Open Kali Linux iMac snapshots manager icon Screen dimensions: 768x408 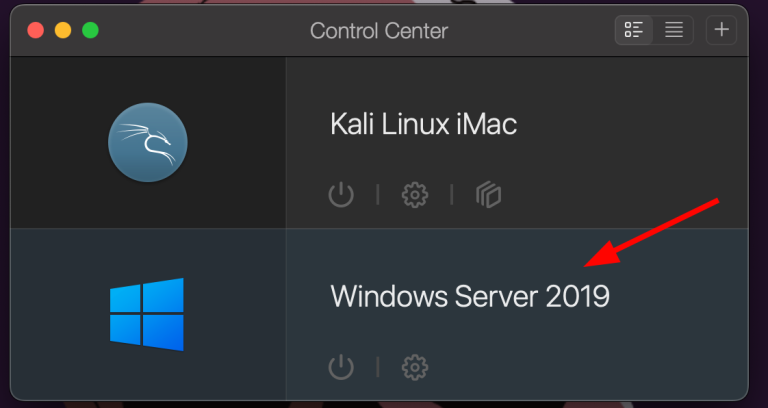488,195
